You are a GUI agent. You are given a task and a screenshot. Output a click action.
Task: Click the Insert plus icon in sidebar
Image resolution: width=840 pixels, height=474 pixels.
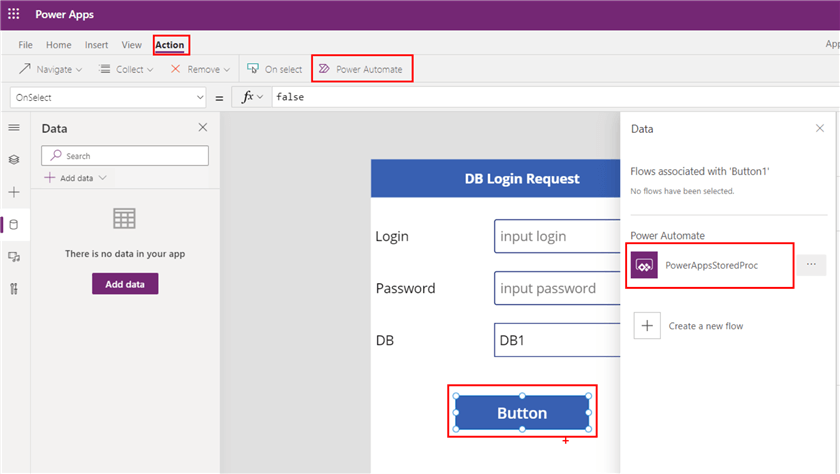click(14, 192)
